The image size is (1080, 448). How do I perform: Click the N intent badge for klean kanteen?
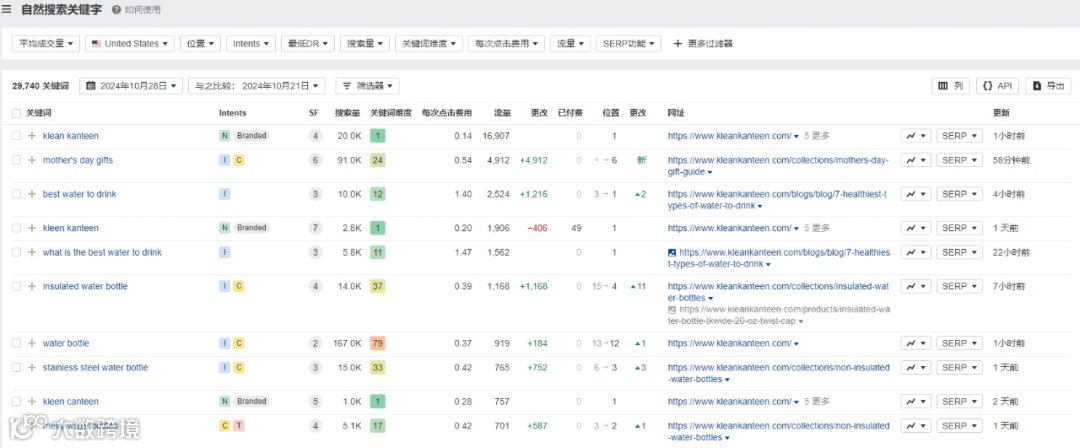[225, 136]
